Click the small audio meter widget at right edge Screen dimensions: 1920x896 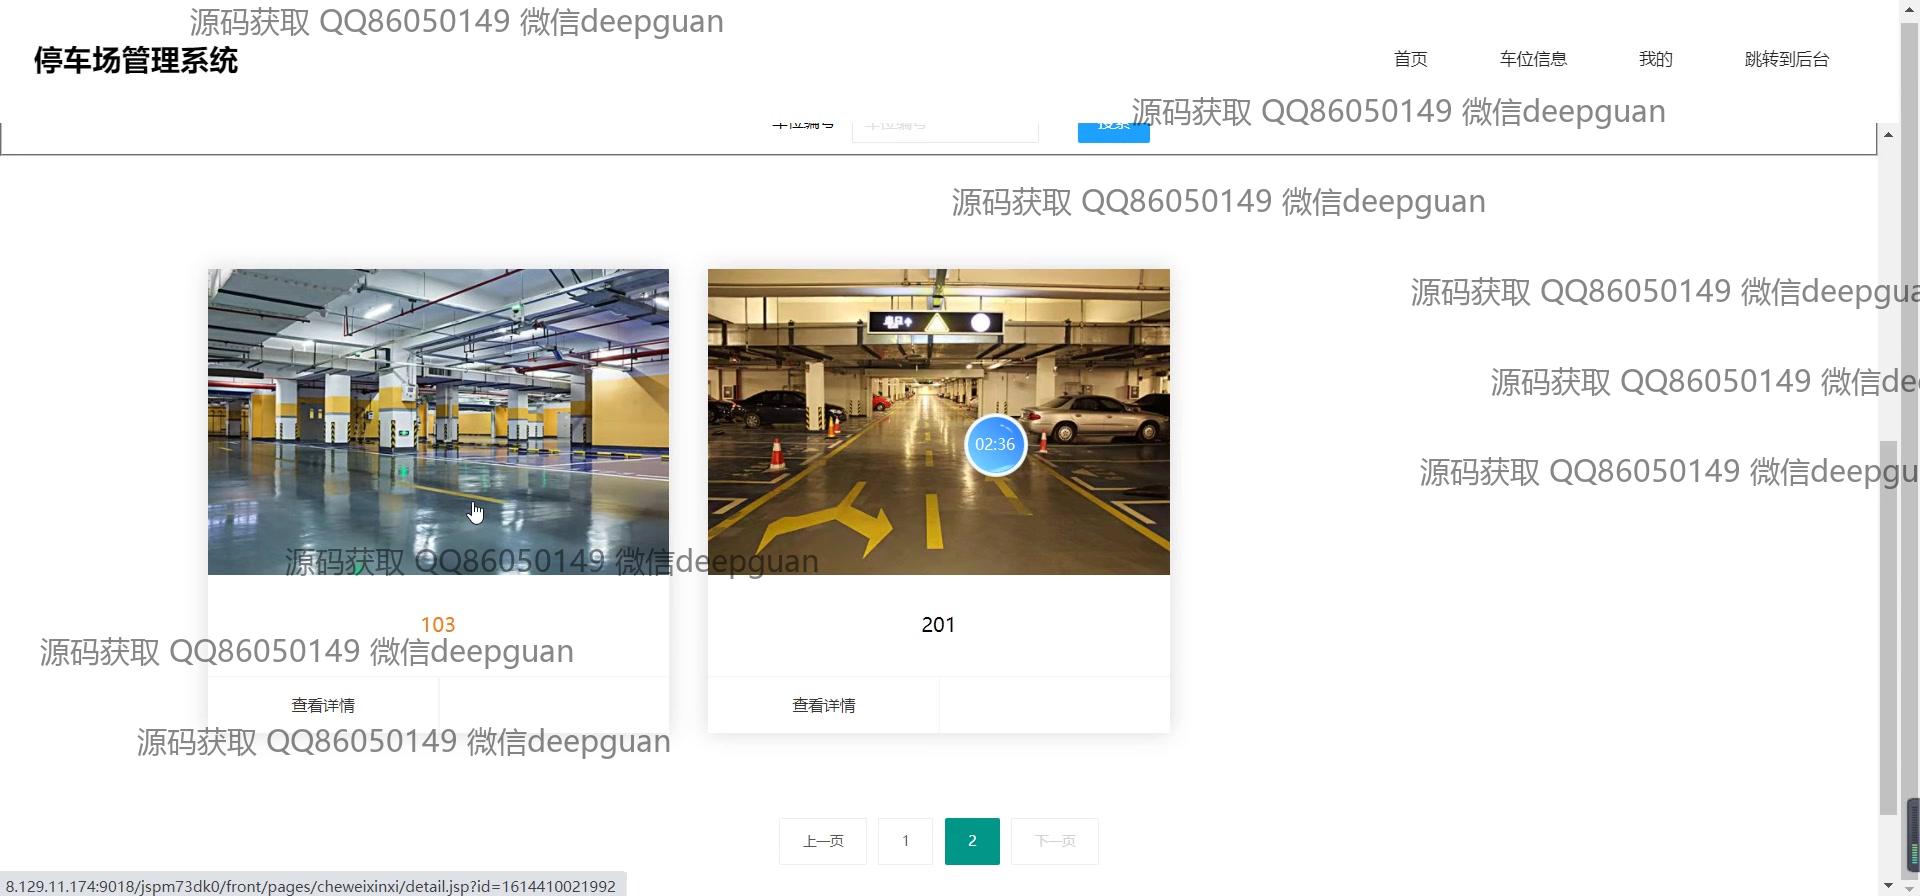click(x=1912, y=835)
